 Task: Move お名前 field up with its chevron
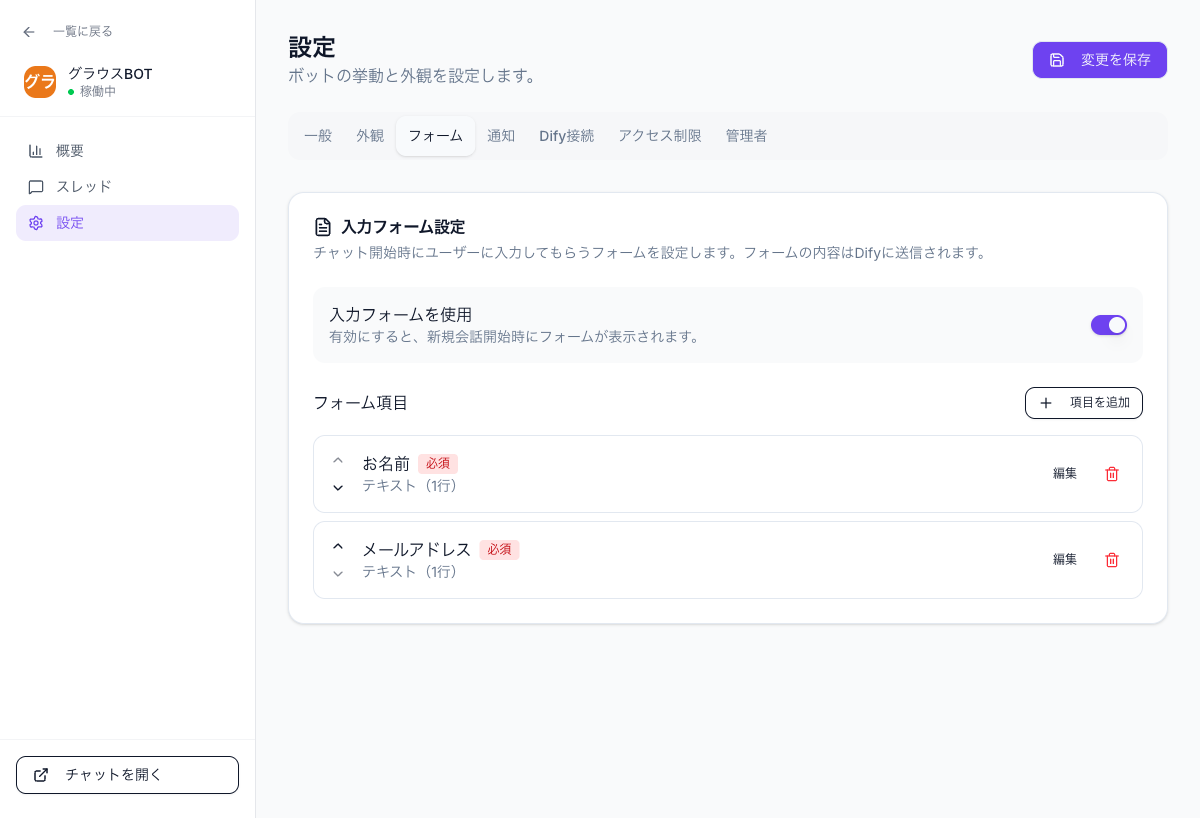[338, 460]
